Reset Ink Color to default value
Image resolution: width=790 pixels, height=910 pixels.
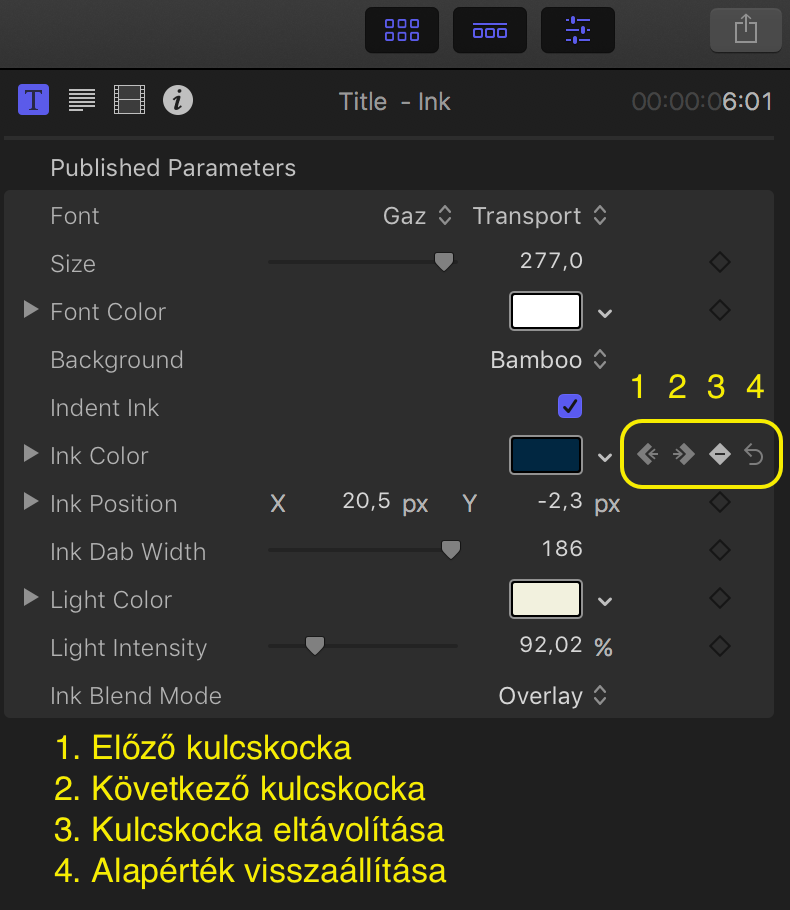755,456
